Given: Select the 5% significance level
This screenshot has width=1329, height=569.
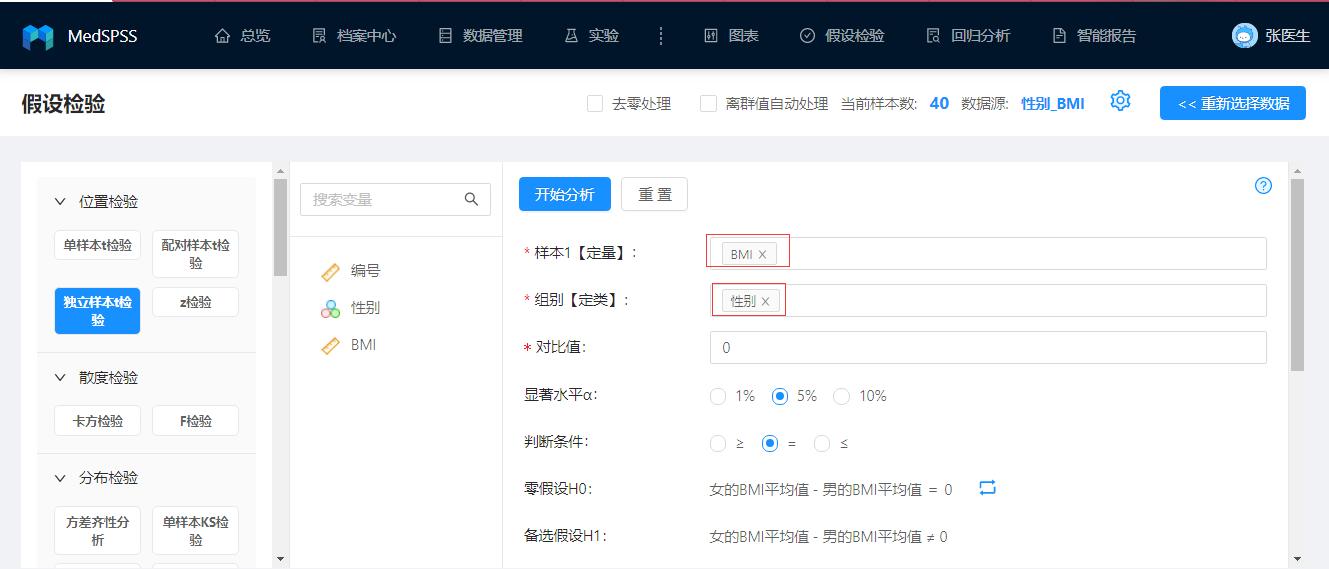Looking at the screenshot, I should tap(780, 396).
